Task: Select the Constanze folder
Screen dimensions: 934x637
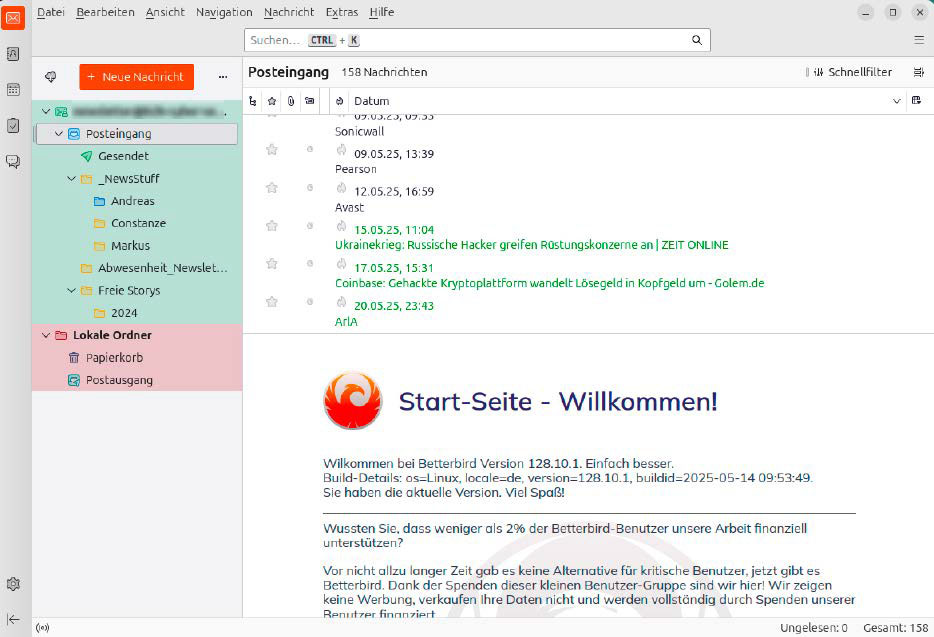Action: point(138,223)
